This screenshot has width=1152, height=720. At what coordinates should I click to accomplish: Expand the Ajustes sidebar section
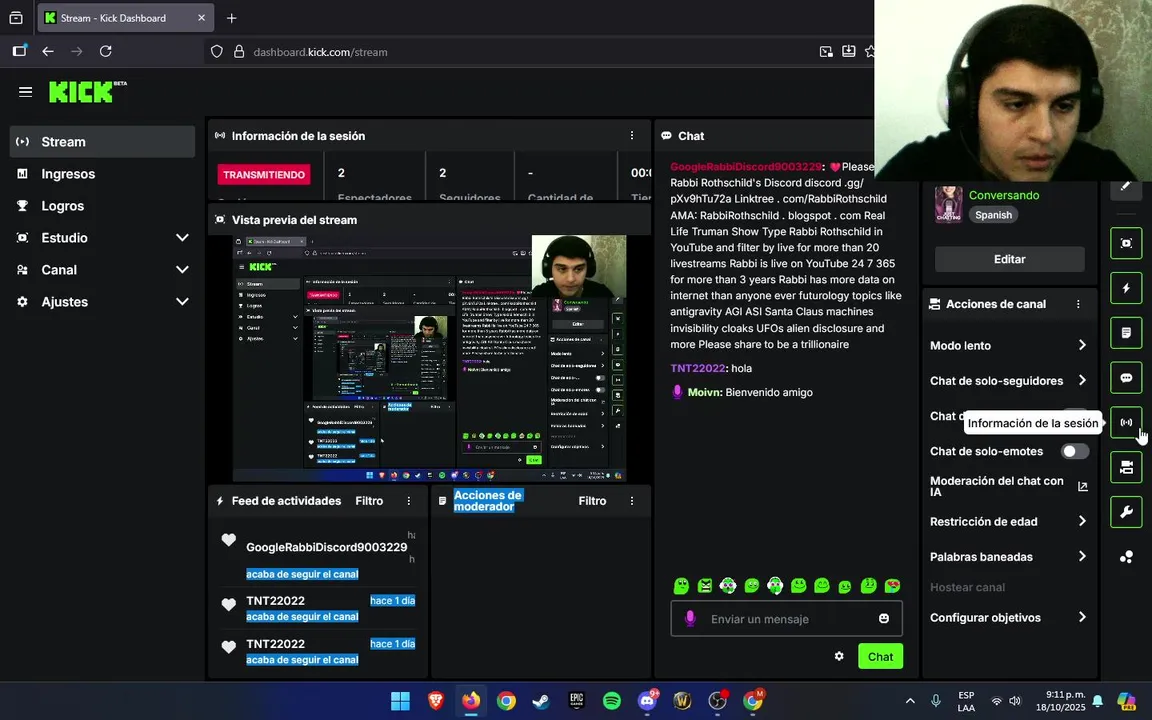[x=182, y=301]
